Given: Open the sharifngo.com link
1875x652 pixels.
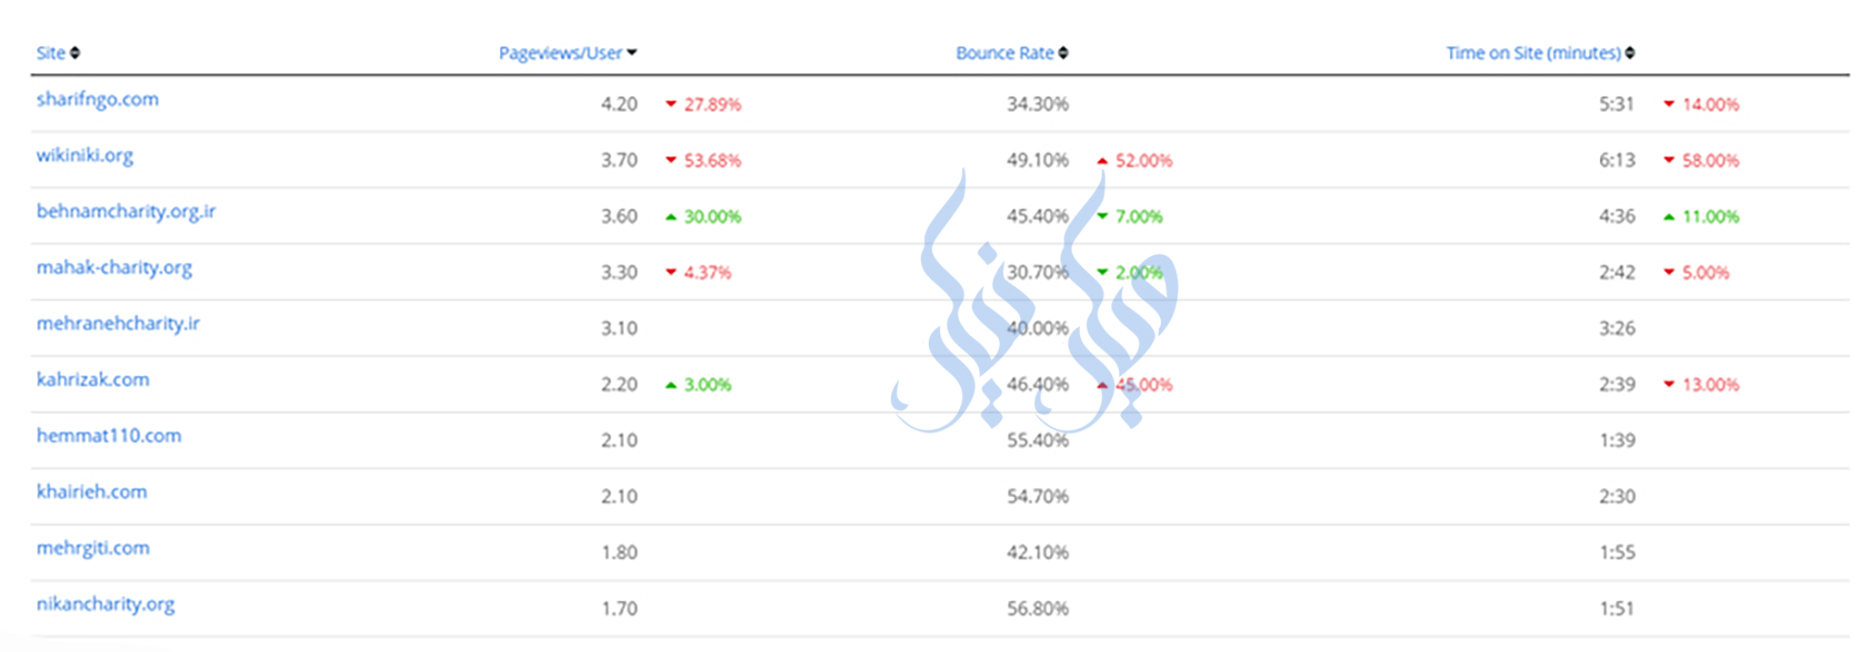Looking at the screenshot, I should (x=97, y=99).
